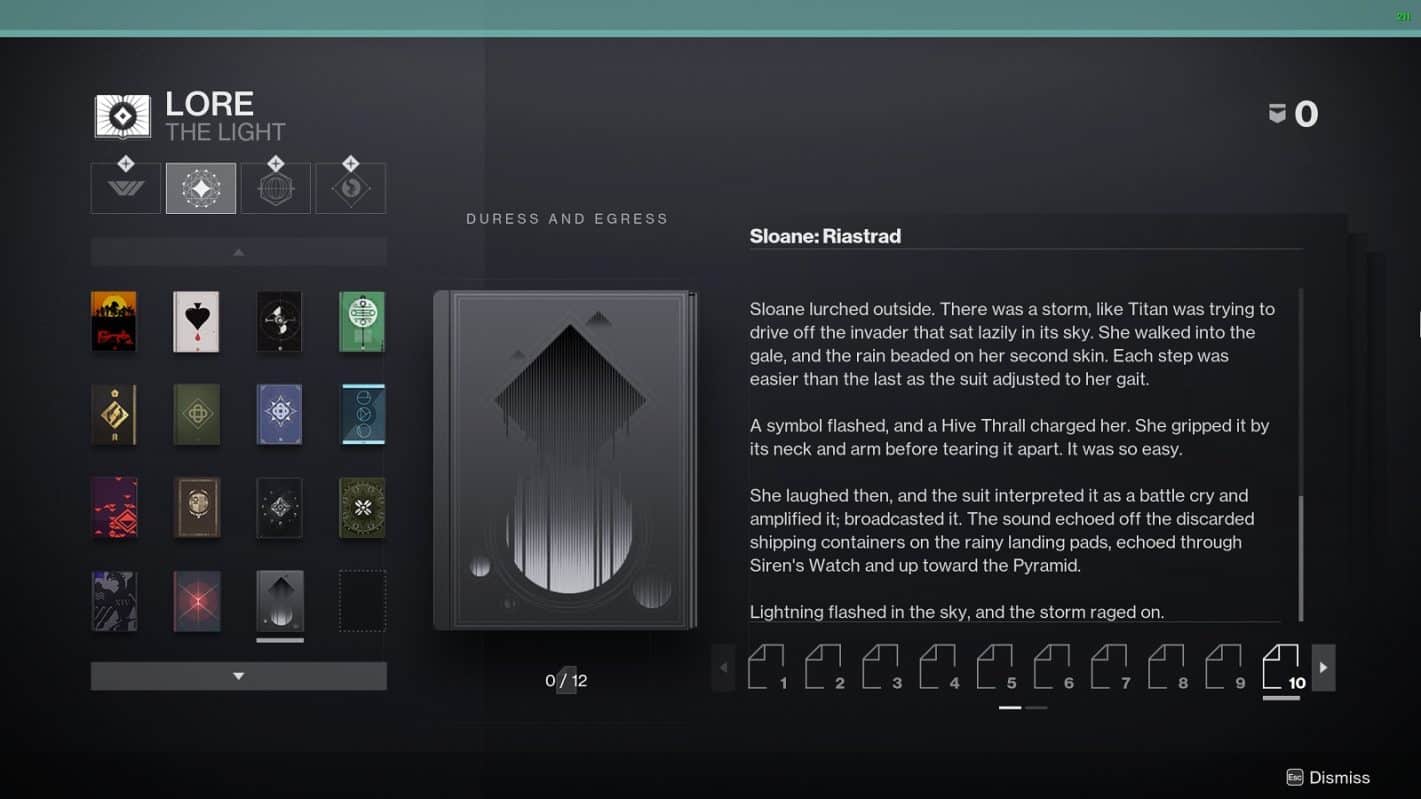Click the DURESS AND EGRESS book title
1421x799 pixels.
coord(567,219)
